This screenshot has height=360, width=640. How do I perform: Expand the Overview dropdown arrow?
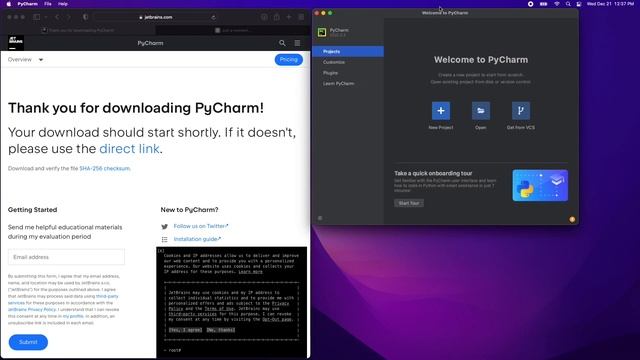point(41,60)
